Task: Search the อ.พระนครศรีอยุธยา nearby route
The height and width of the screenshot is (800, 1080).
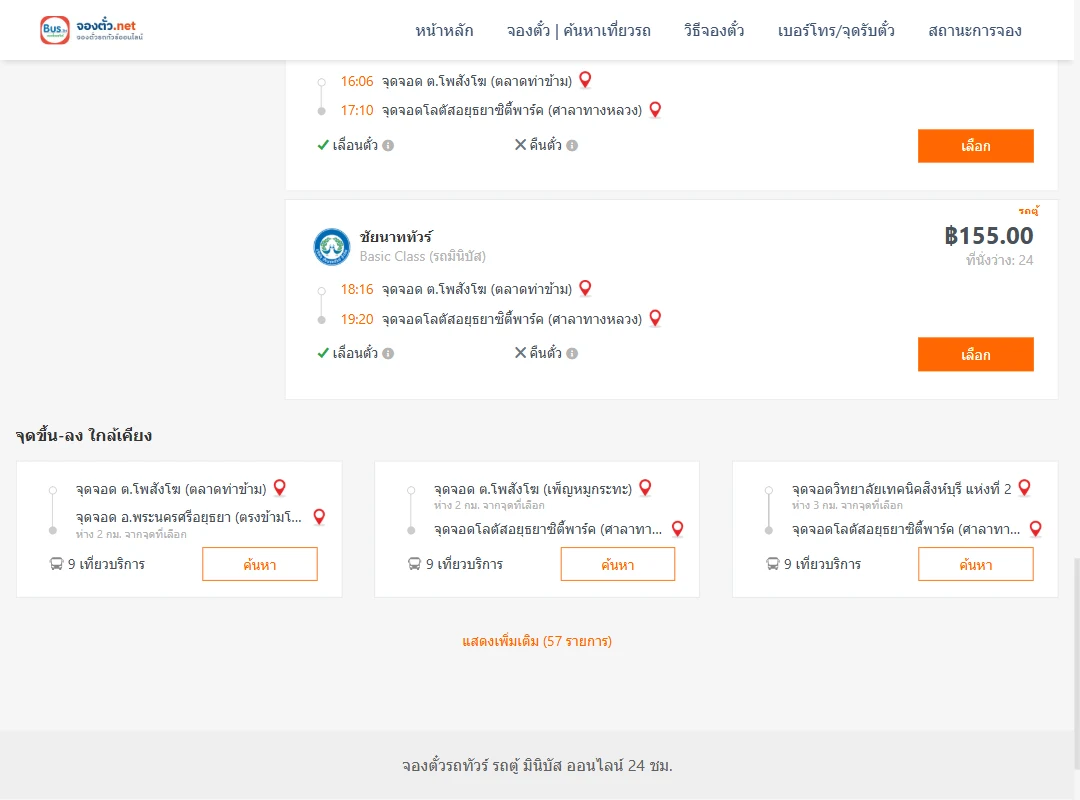Action: click(x=260, y=564)
